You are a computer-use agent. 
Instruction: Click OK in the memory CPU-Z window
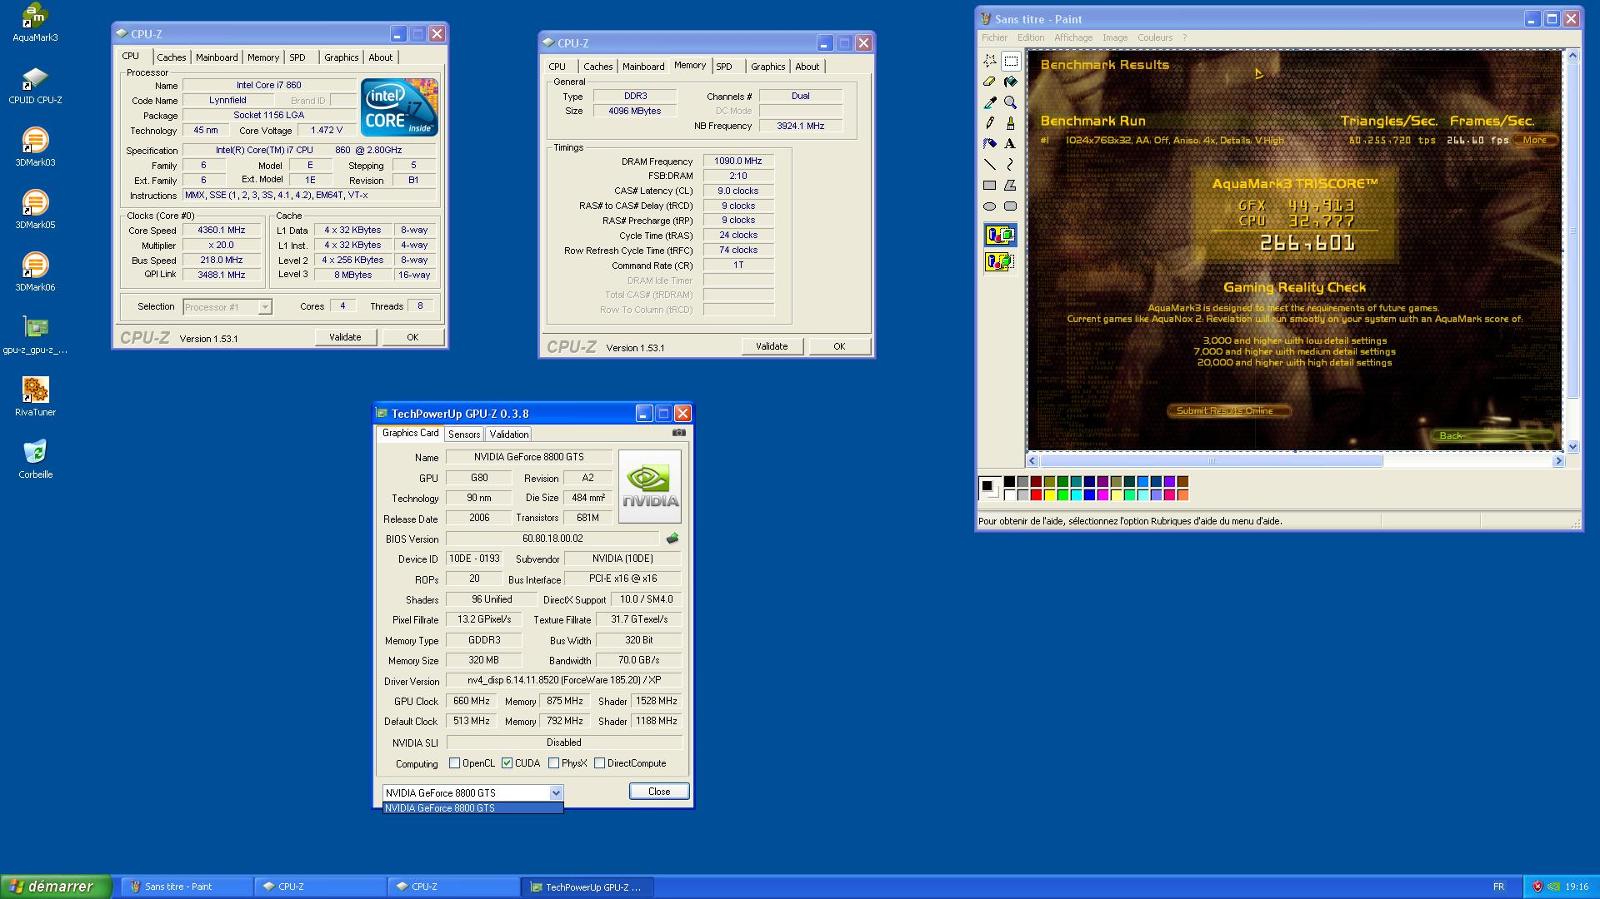click(839, 346)
